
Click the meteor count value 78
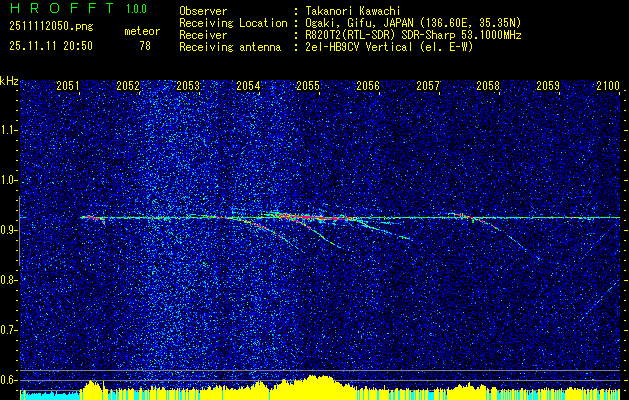pos(145,46)
